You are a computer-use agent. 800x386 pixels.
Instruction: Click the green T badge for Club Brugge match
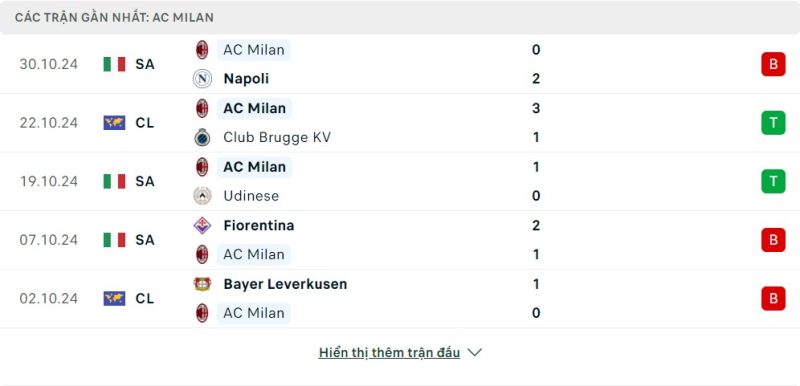pos(773,123)
